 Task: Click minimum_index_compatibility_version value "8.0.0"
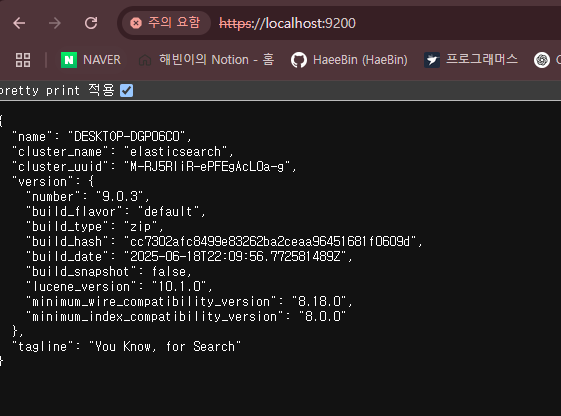click(x=323, y=317)
